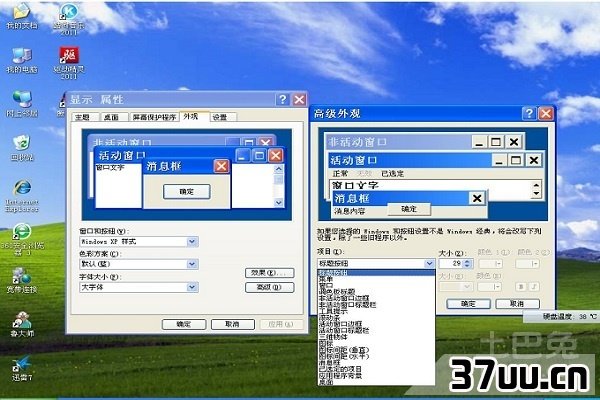Choose 滚动条 from the item list
This screenshot has width=600, height=400.
(377, 318)
